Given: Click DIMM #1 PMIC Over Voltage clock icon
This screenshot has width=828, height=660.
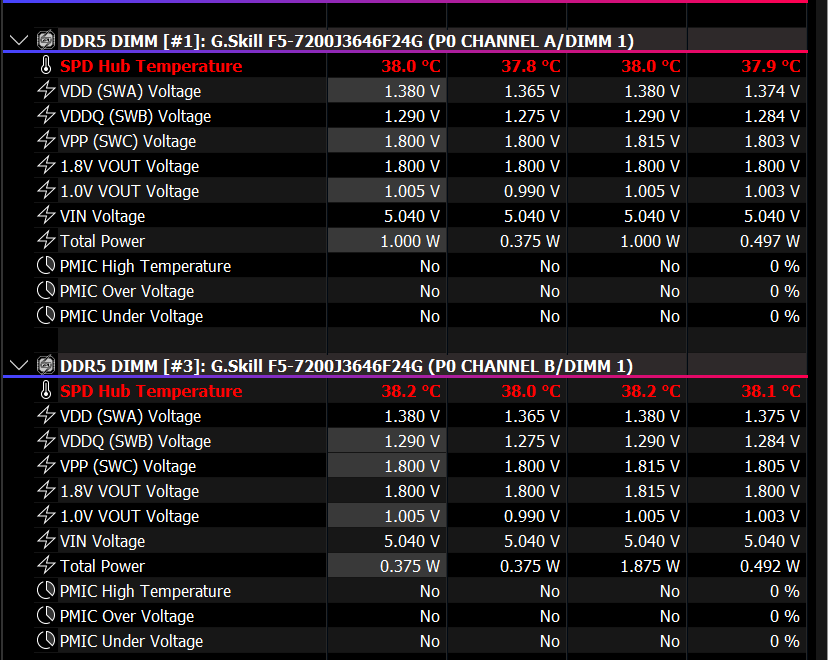Looking at the screenshot, I should point(46,290).
